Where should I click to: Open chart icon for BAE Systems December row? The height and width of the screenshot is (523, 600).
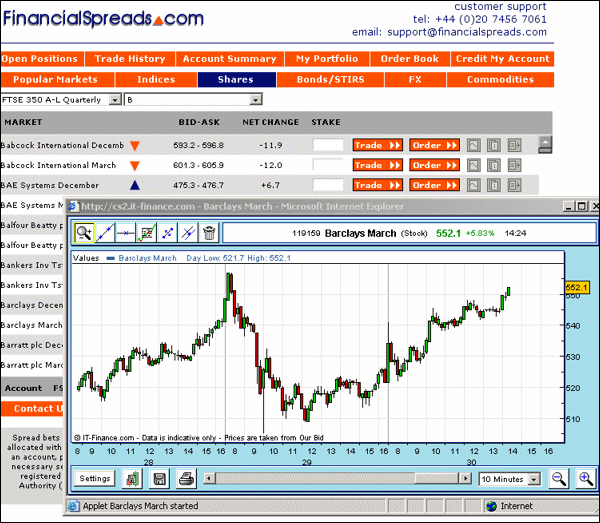474,185
